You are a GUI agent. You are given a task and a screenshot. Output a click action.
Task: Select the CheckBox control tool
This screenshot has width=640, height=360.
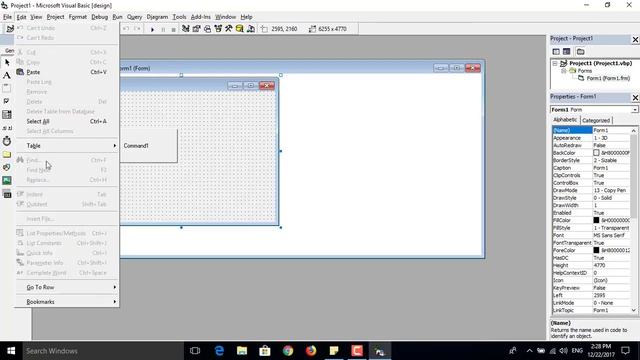[x=7, y=101]
